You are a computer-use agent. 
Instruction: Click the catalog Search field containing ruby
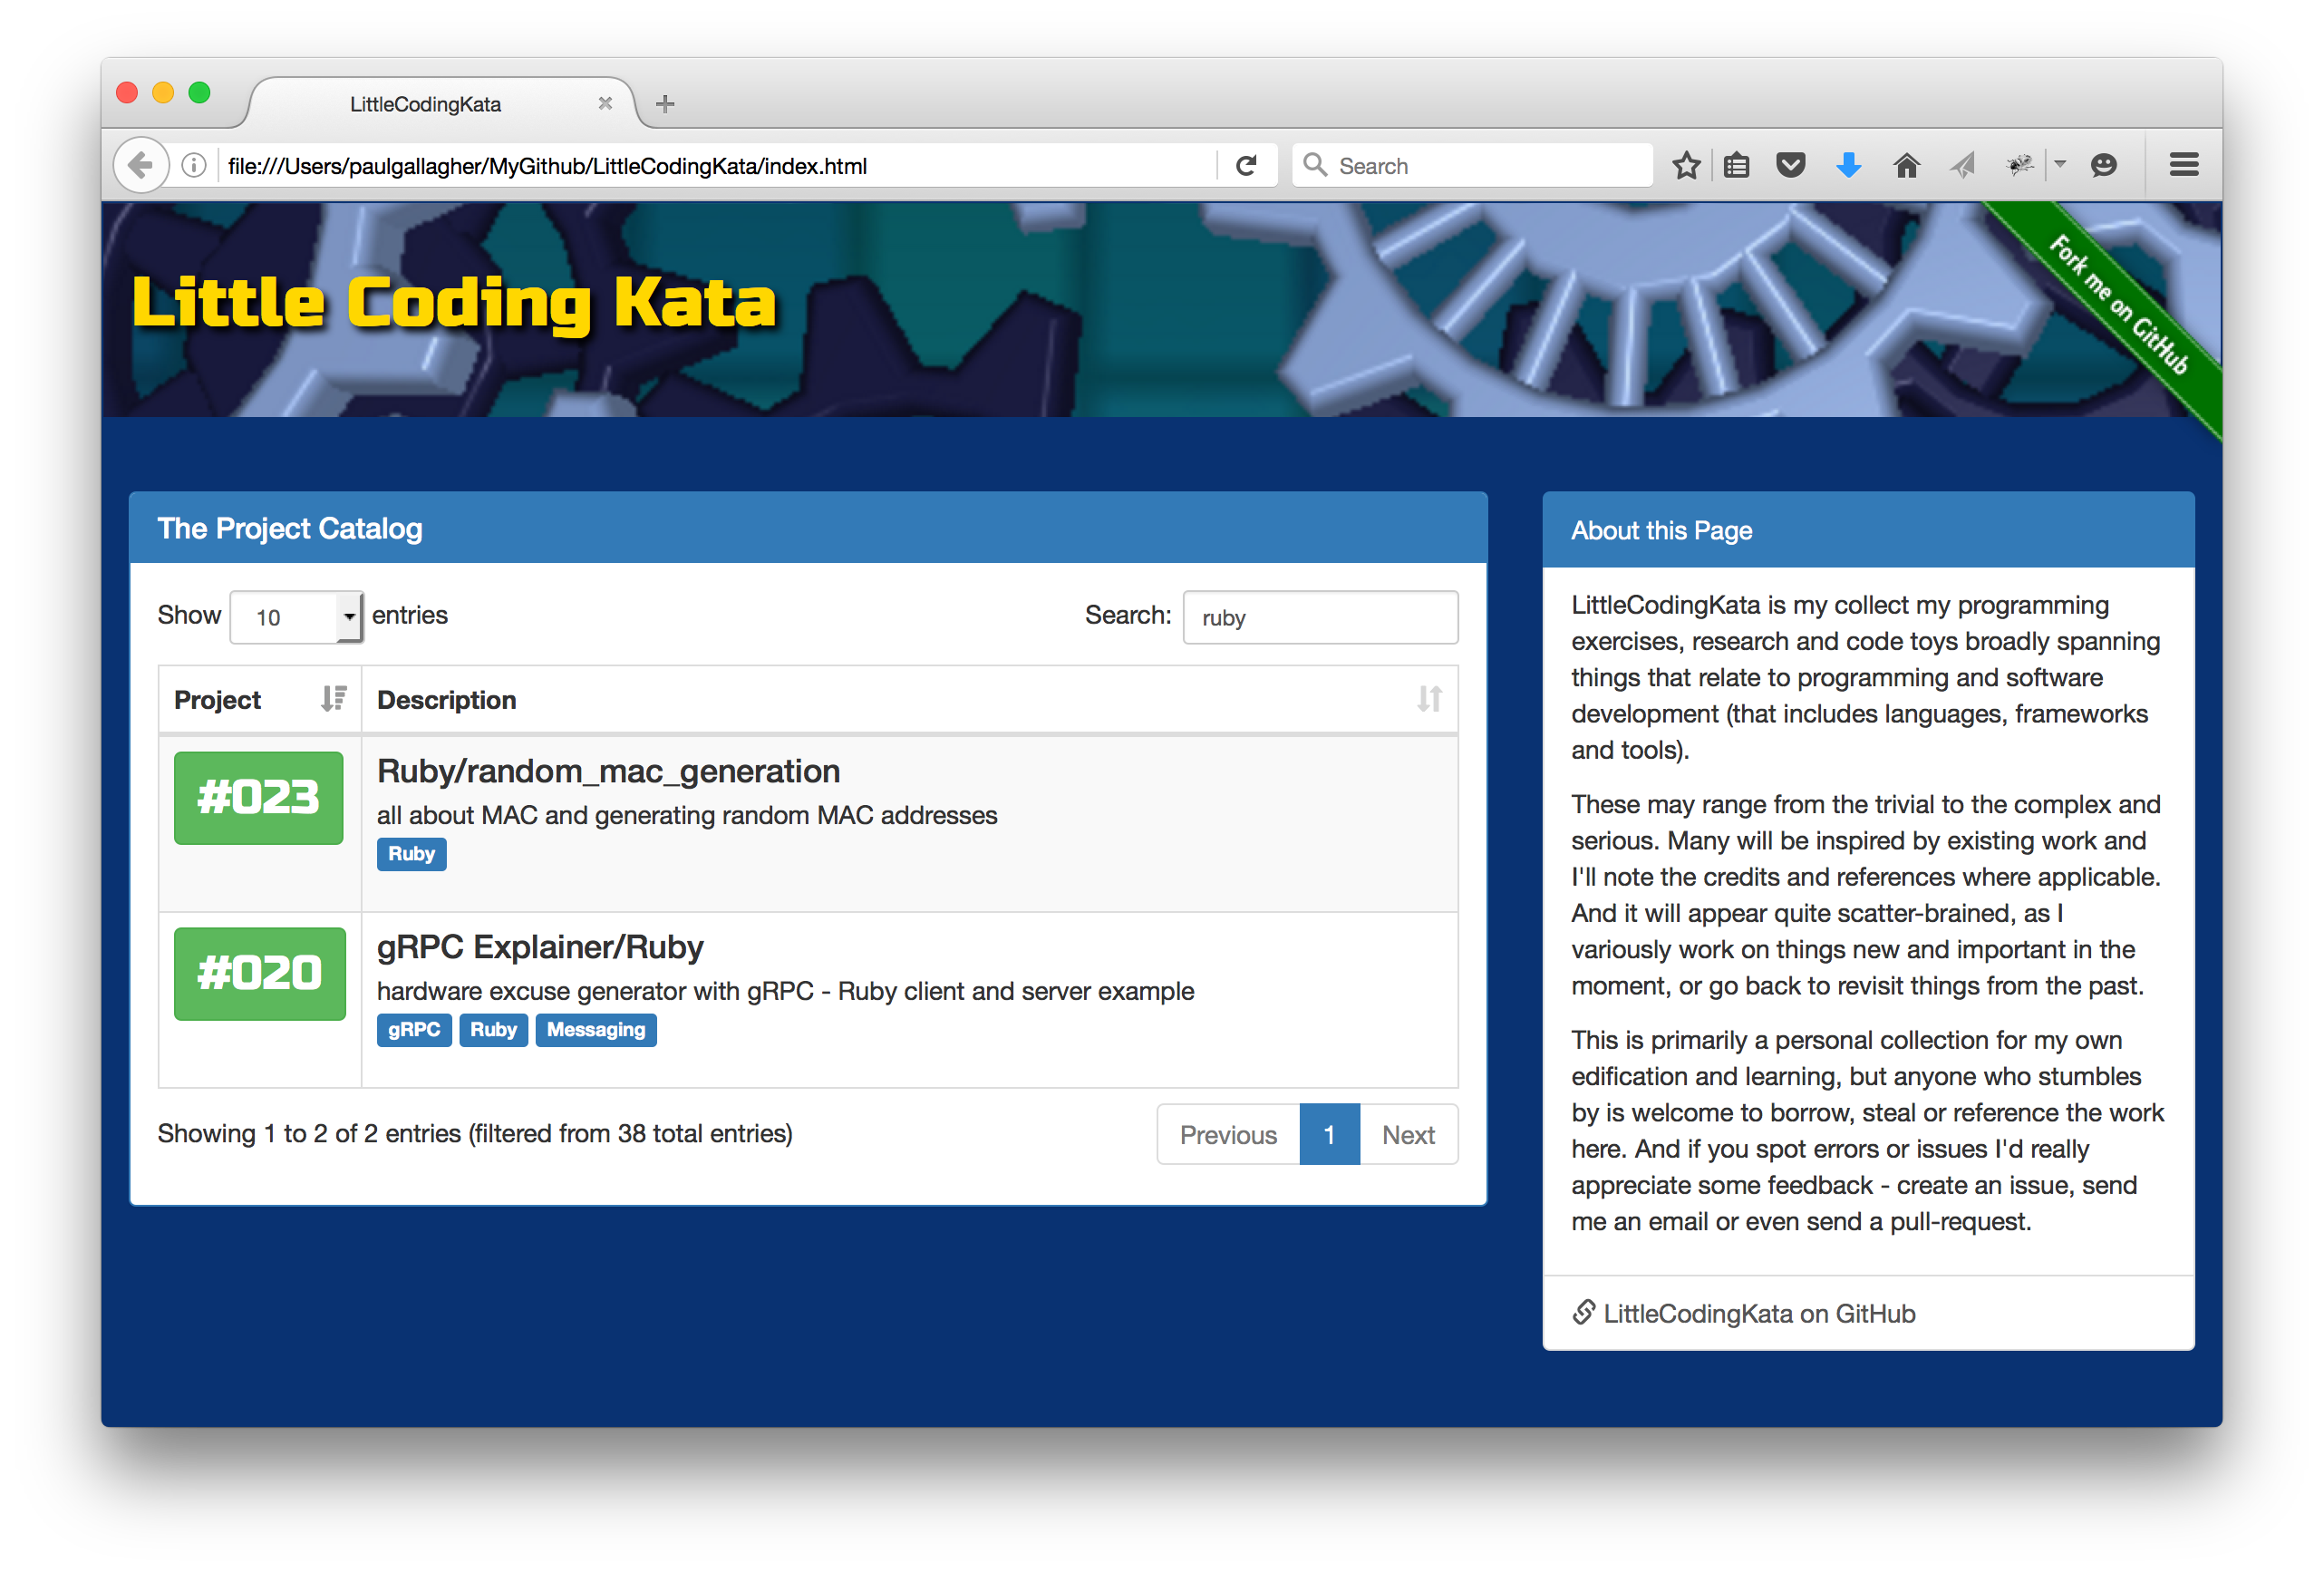tap(1320, 618)
